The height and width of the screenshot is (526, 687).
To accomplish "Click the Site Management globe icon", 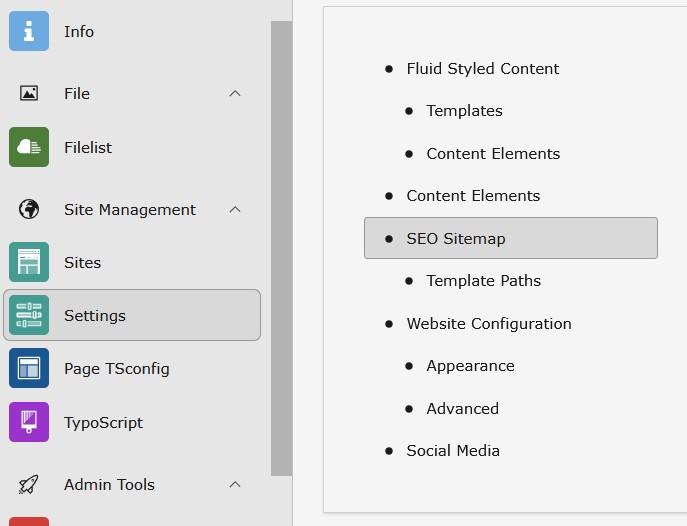I will (x=29, y=209).
